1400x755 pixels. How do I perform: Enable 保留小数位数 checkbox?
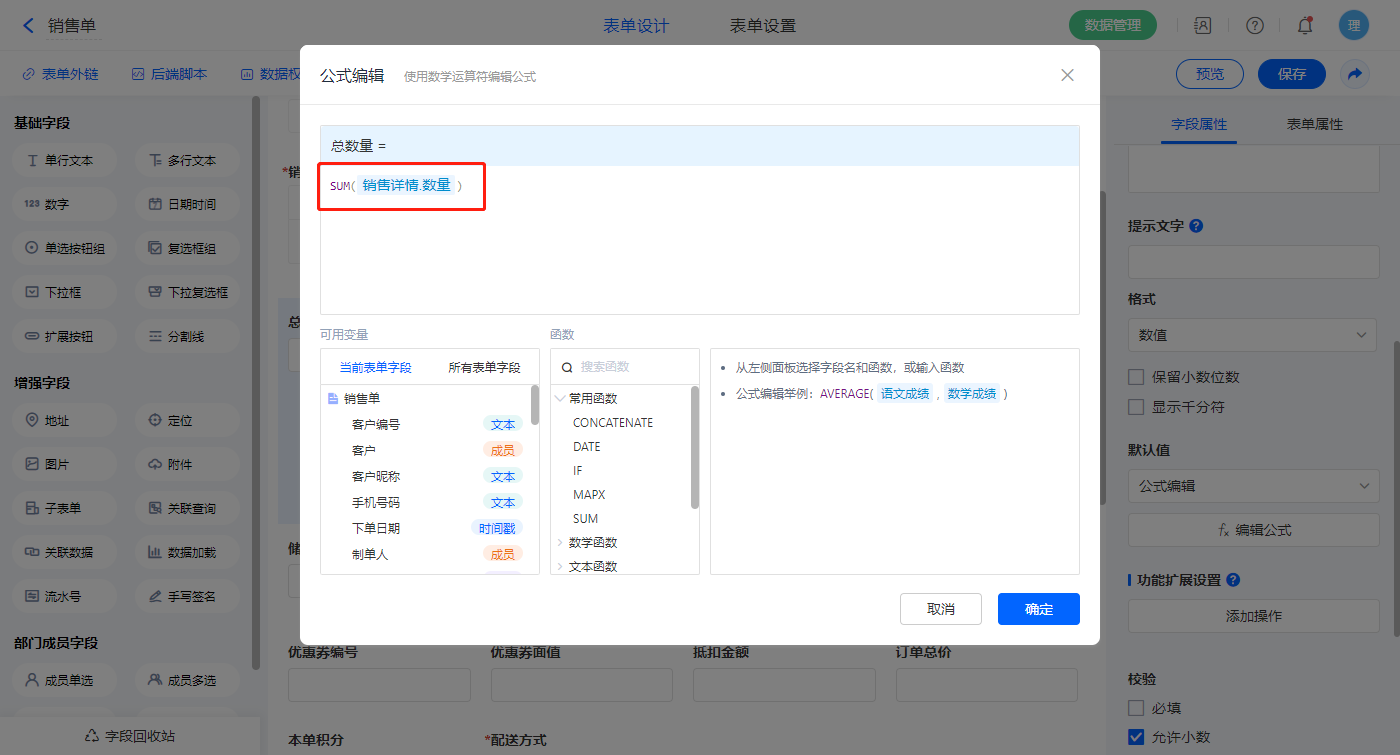[1136, 377]
